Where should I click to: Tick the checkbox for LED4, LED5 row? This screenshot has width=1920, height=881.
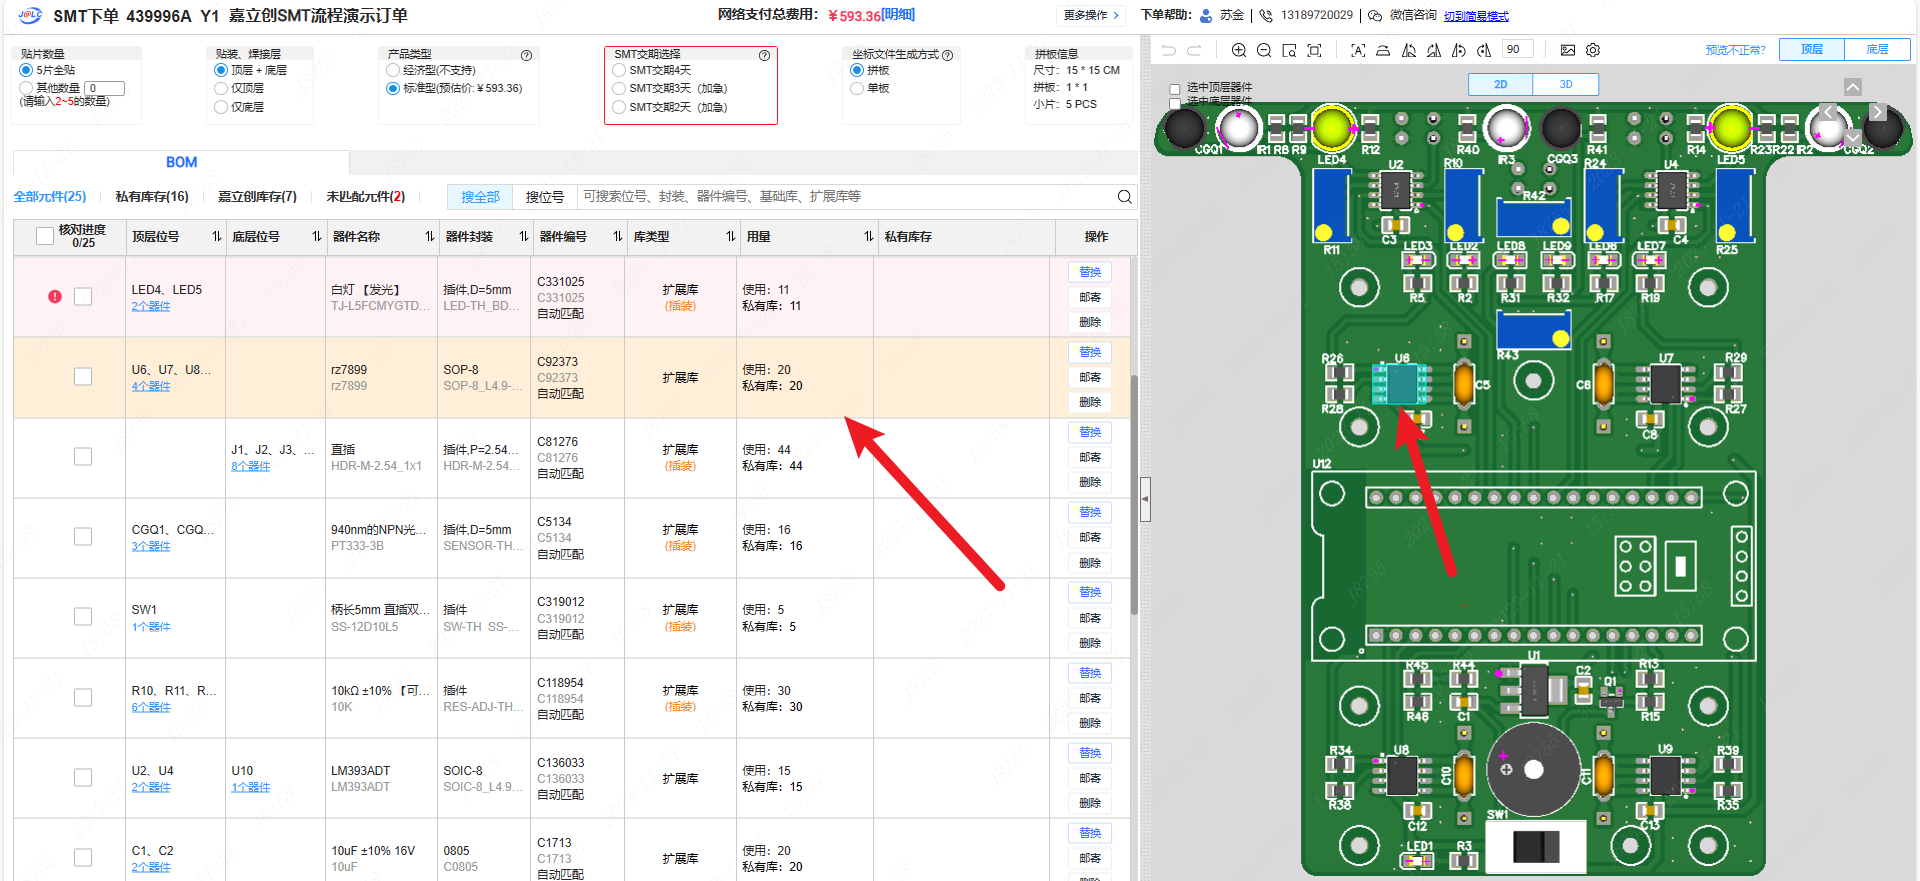point(83,297)
